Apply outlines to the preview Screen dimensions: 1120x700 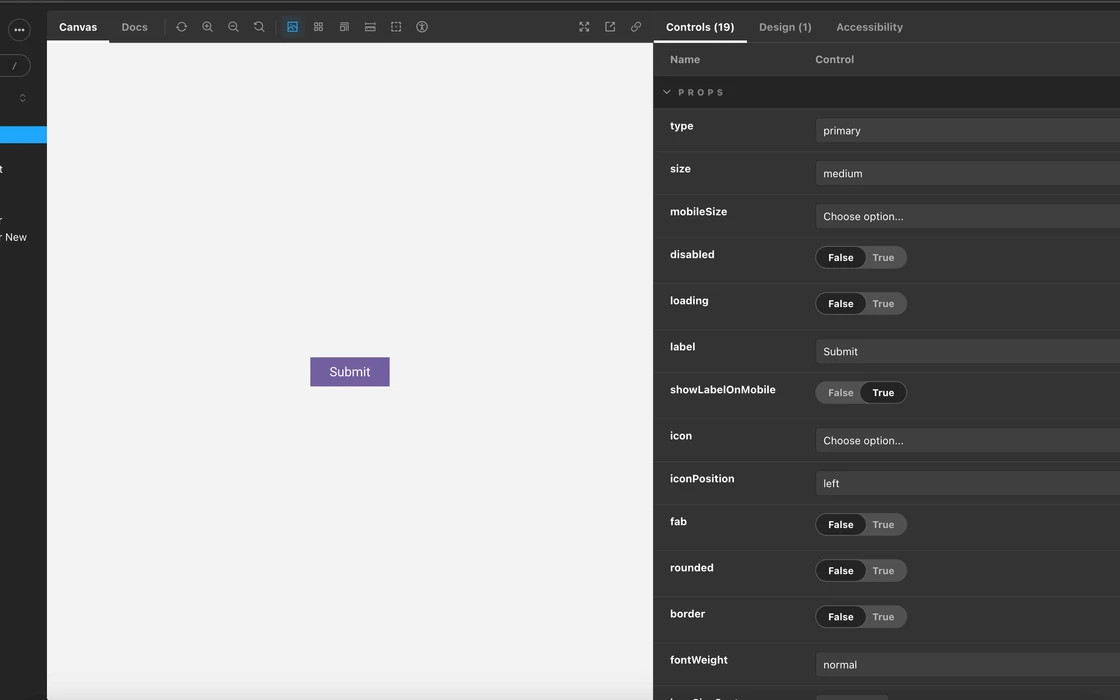pyautogui.click(x=396, y=27)
